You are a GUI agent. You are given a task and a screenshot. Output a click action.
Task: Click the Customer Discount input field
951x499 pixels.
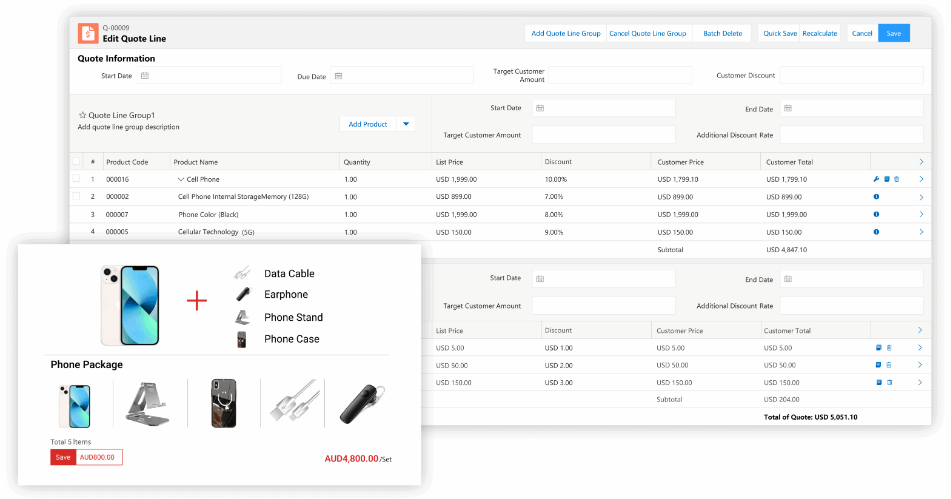pyautogui.click(x=851, y=76)
